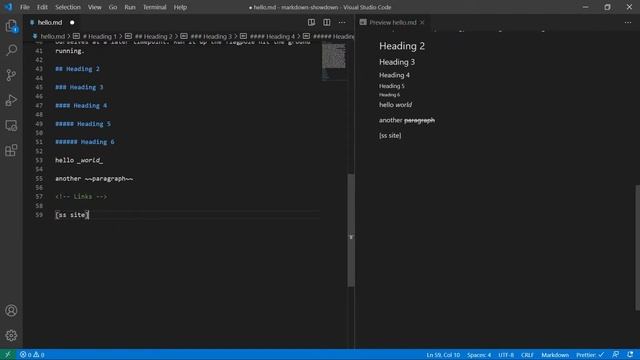Click 'another ~~paragraph~~' line in editor
Viewport: 640px width, 360px height.
point(94,178)
